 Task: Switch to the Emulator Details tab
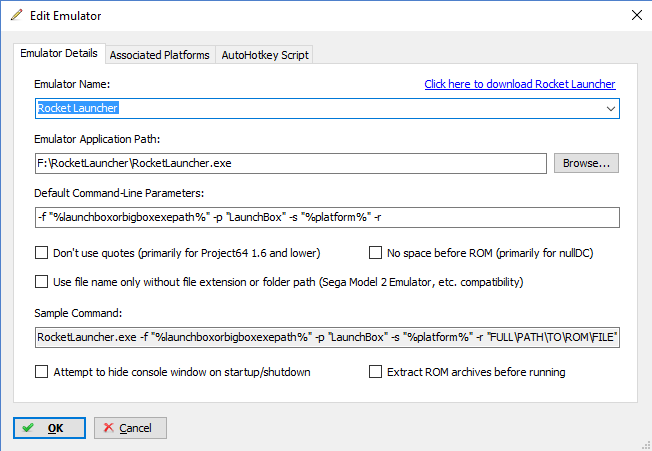59,54
